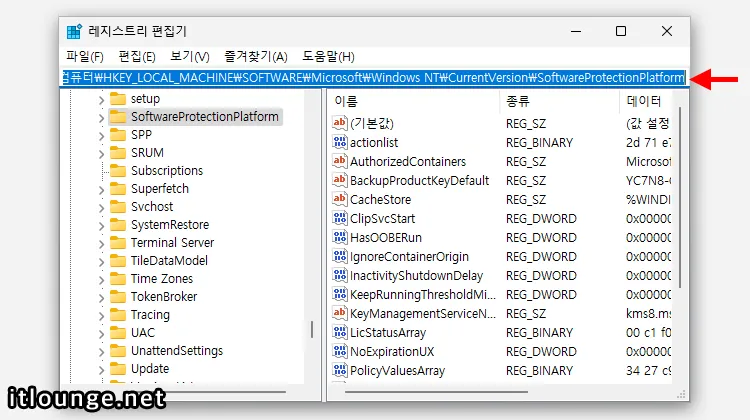The width and height of the screenshot is (750, 420).
Task: Click the Registry Editor app icon in title bar
Action: [x=74, y=31]
